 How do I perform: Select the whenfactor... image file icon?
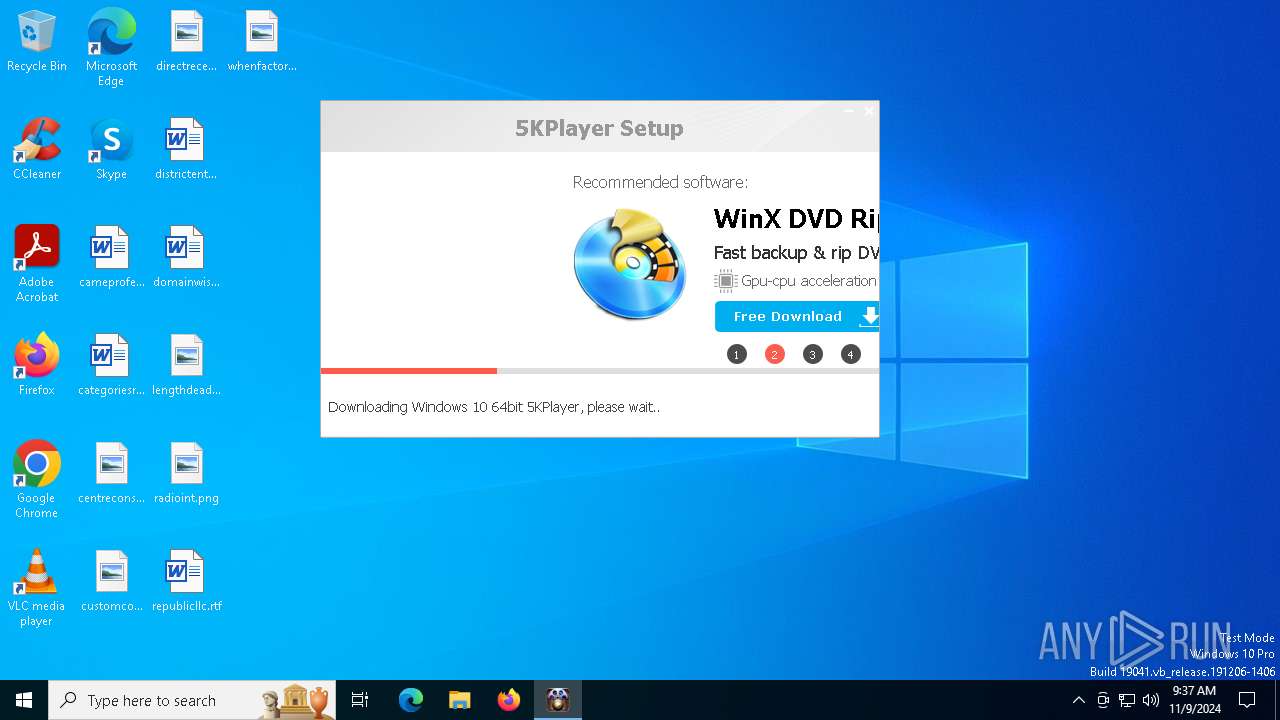261,41
